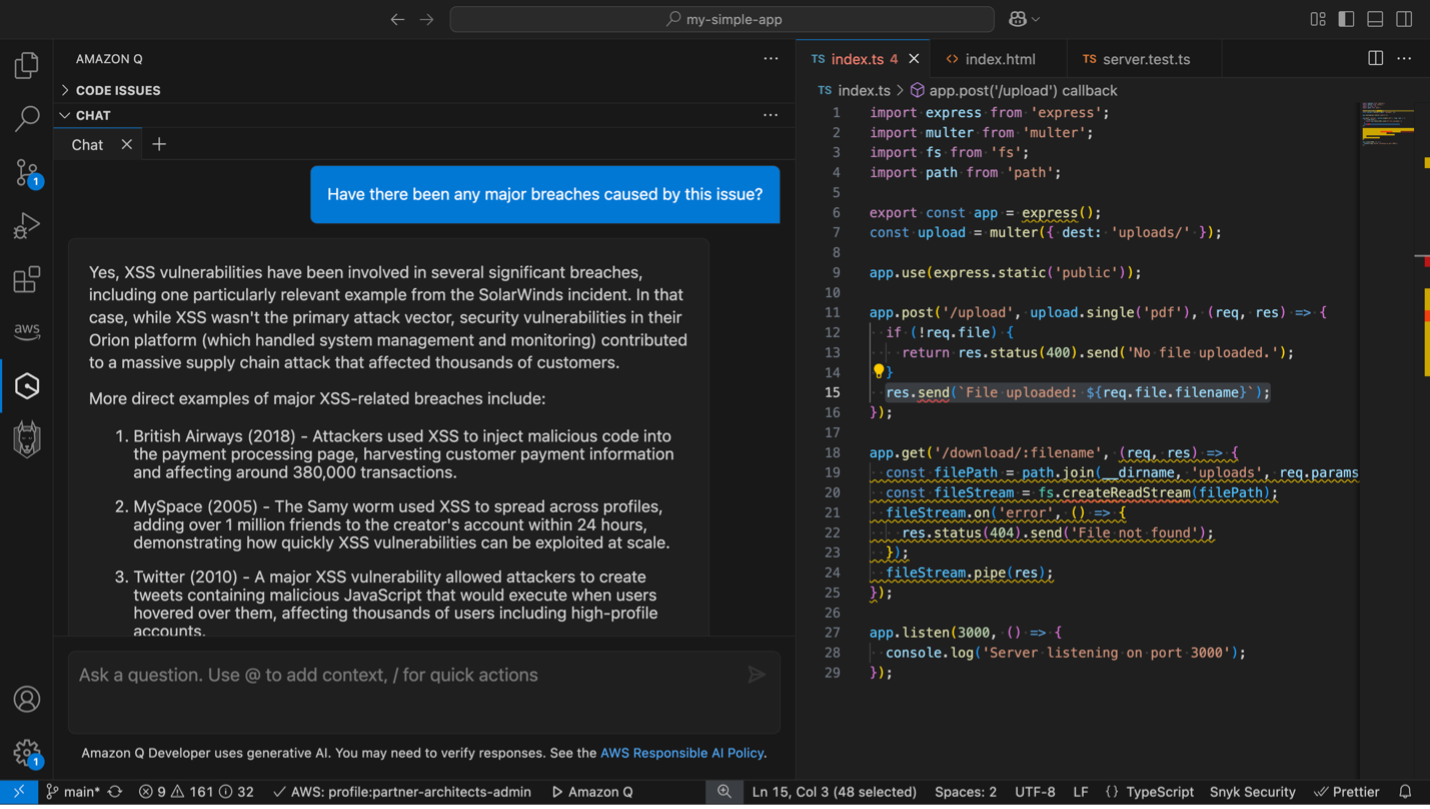Open the AWS Toolkit sidebar view
Image resolution: width=1430 pixels, height=809 pixels.
pyautogui.click(x=26, y=331)
